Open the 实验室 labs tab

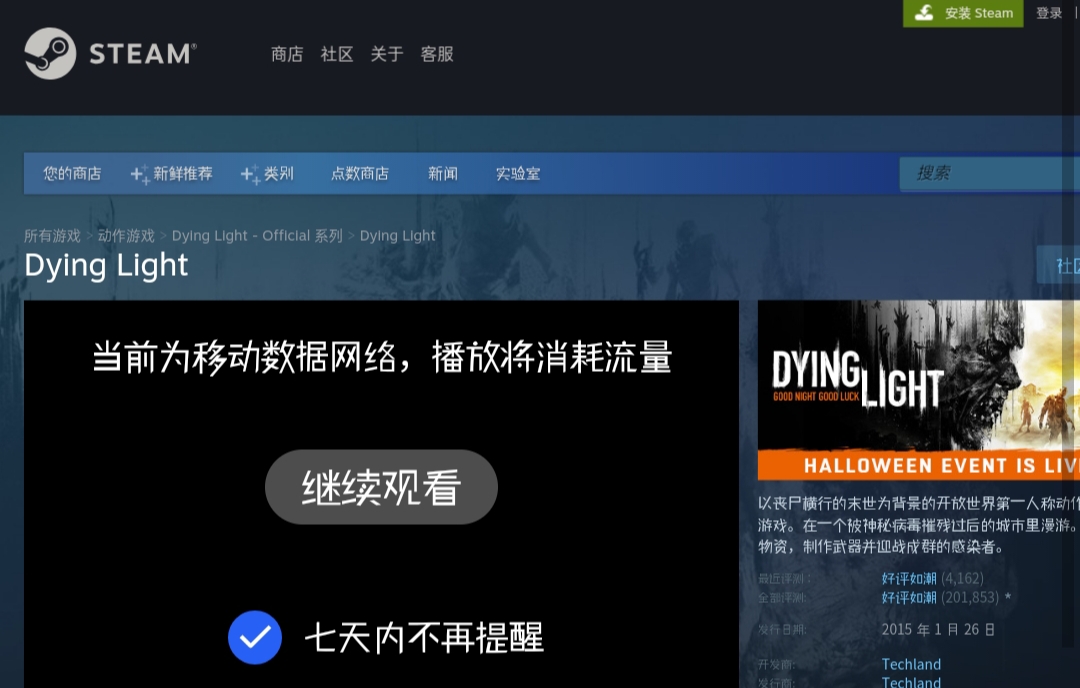point(518,174)
